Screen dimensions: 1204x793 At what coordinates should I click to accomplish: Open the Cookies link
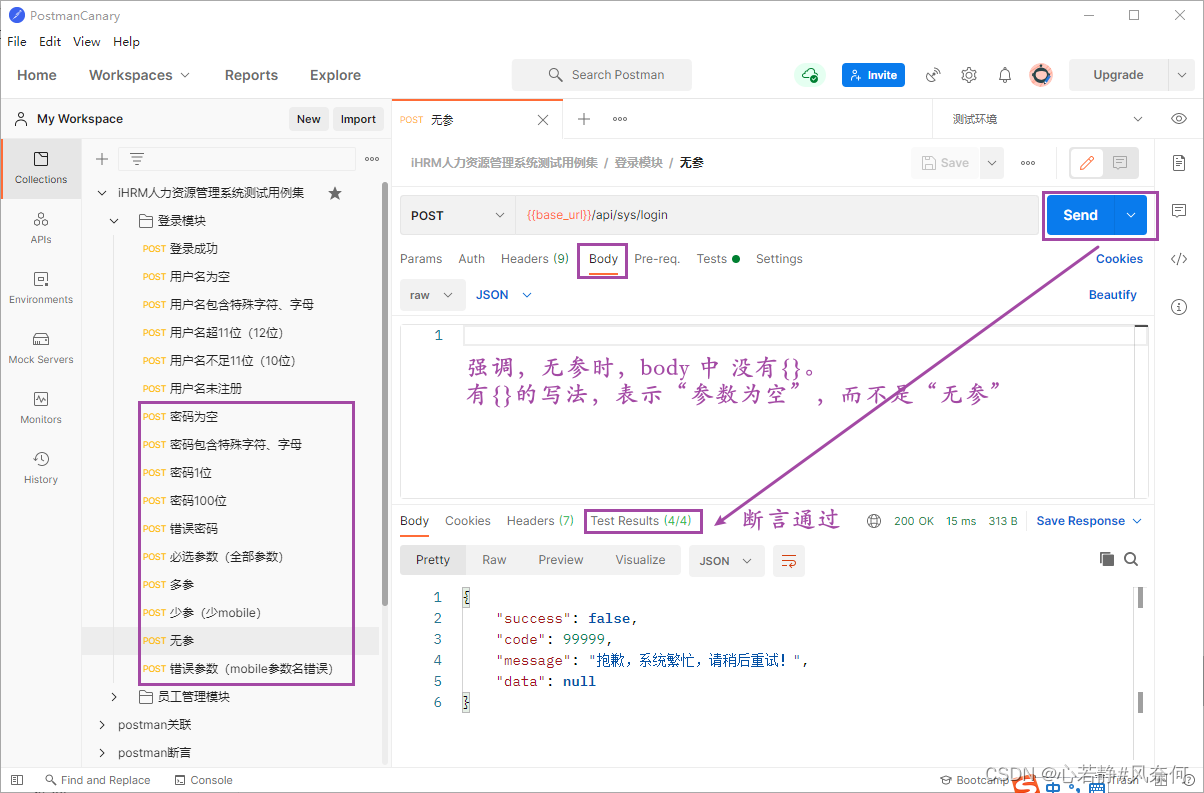tap(1119, 259)
